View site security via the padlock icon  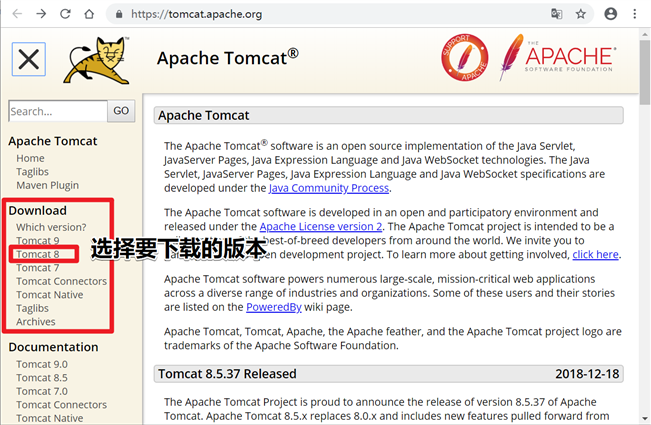pos(119,15)
